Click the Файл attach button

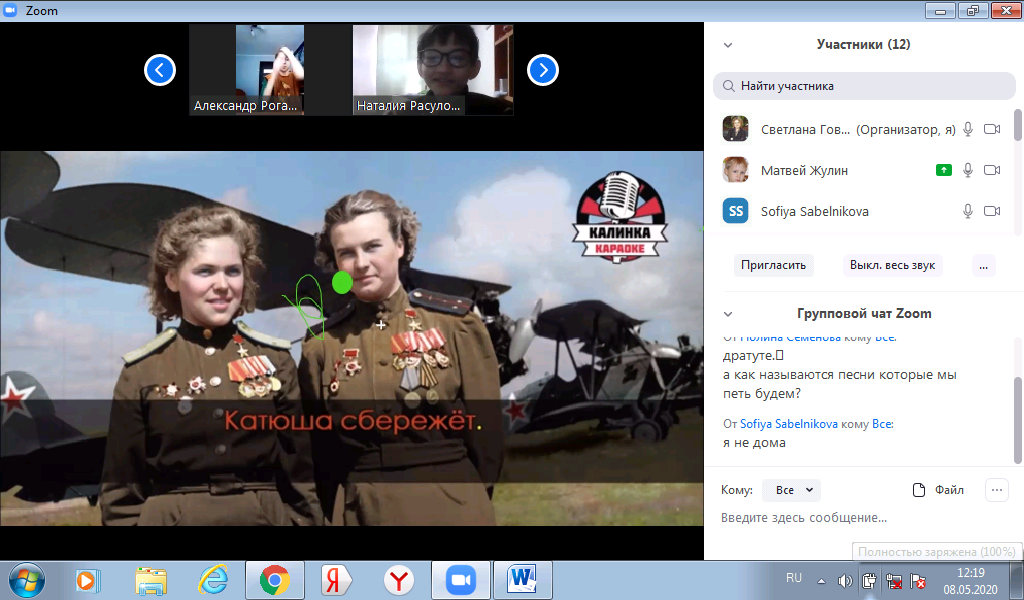938,490
